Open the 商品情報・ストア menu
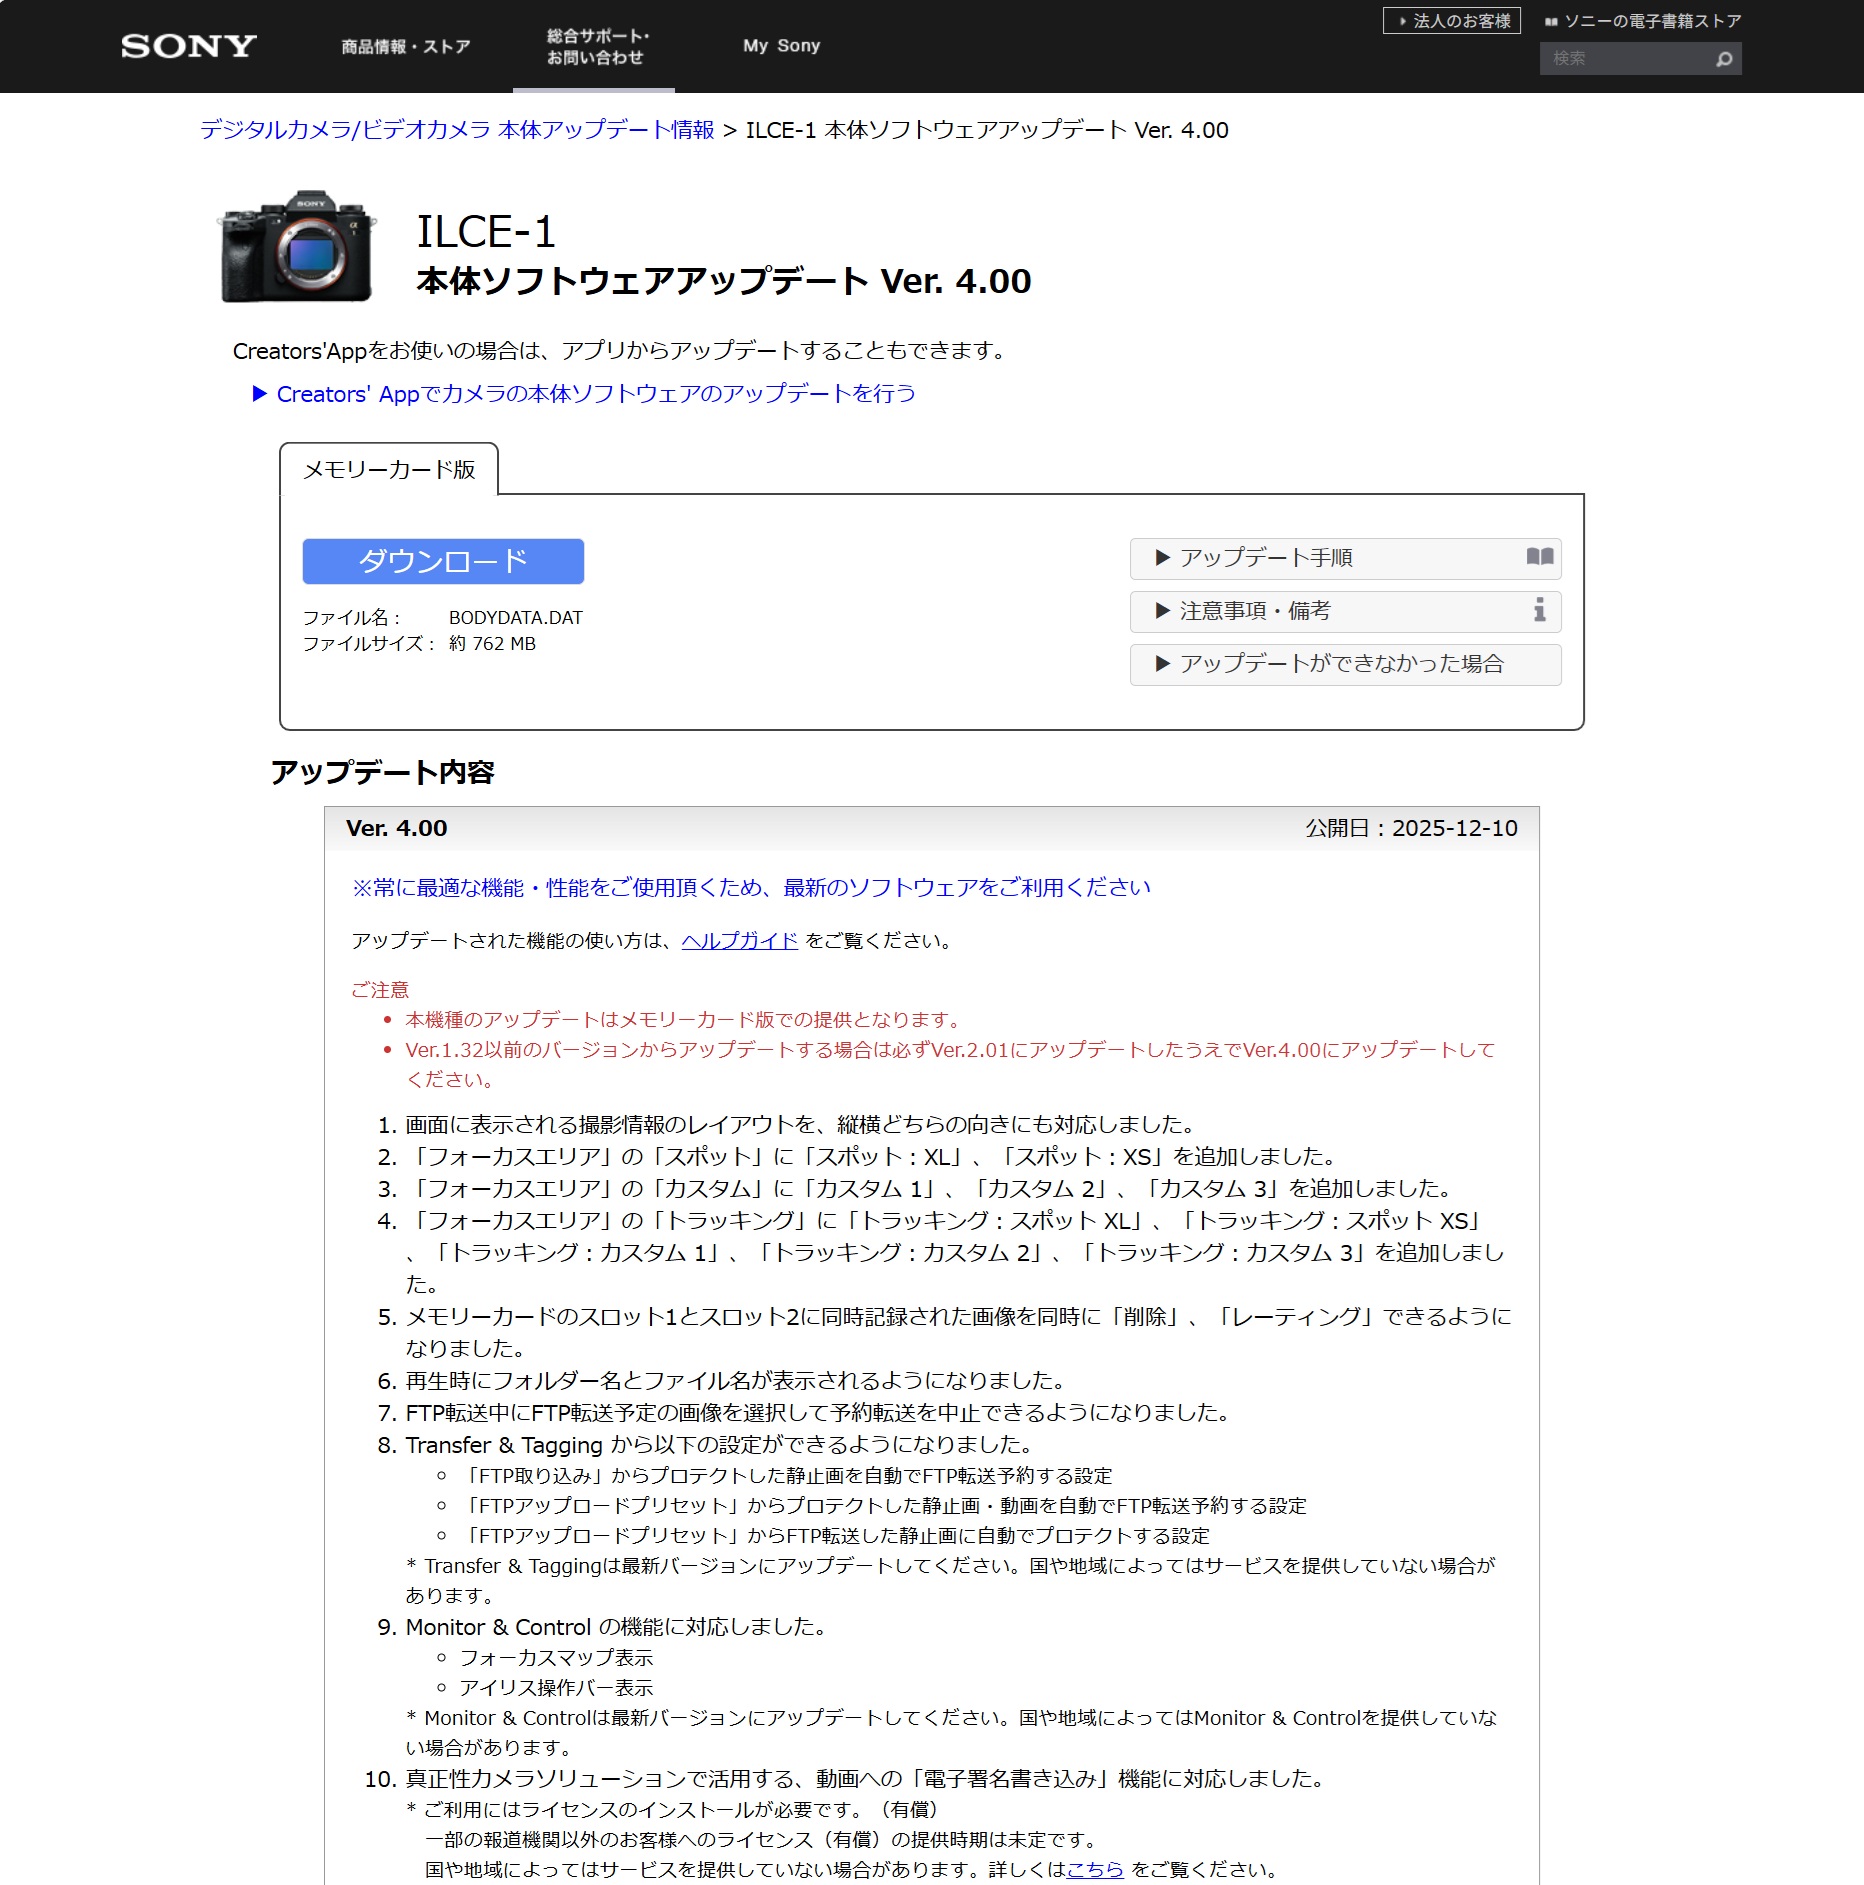The height and width of the screenshot is (1885, 1864). pos(405,46)
